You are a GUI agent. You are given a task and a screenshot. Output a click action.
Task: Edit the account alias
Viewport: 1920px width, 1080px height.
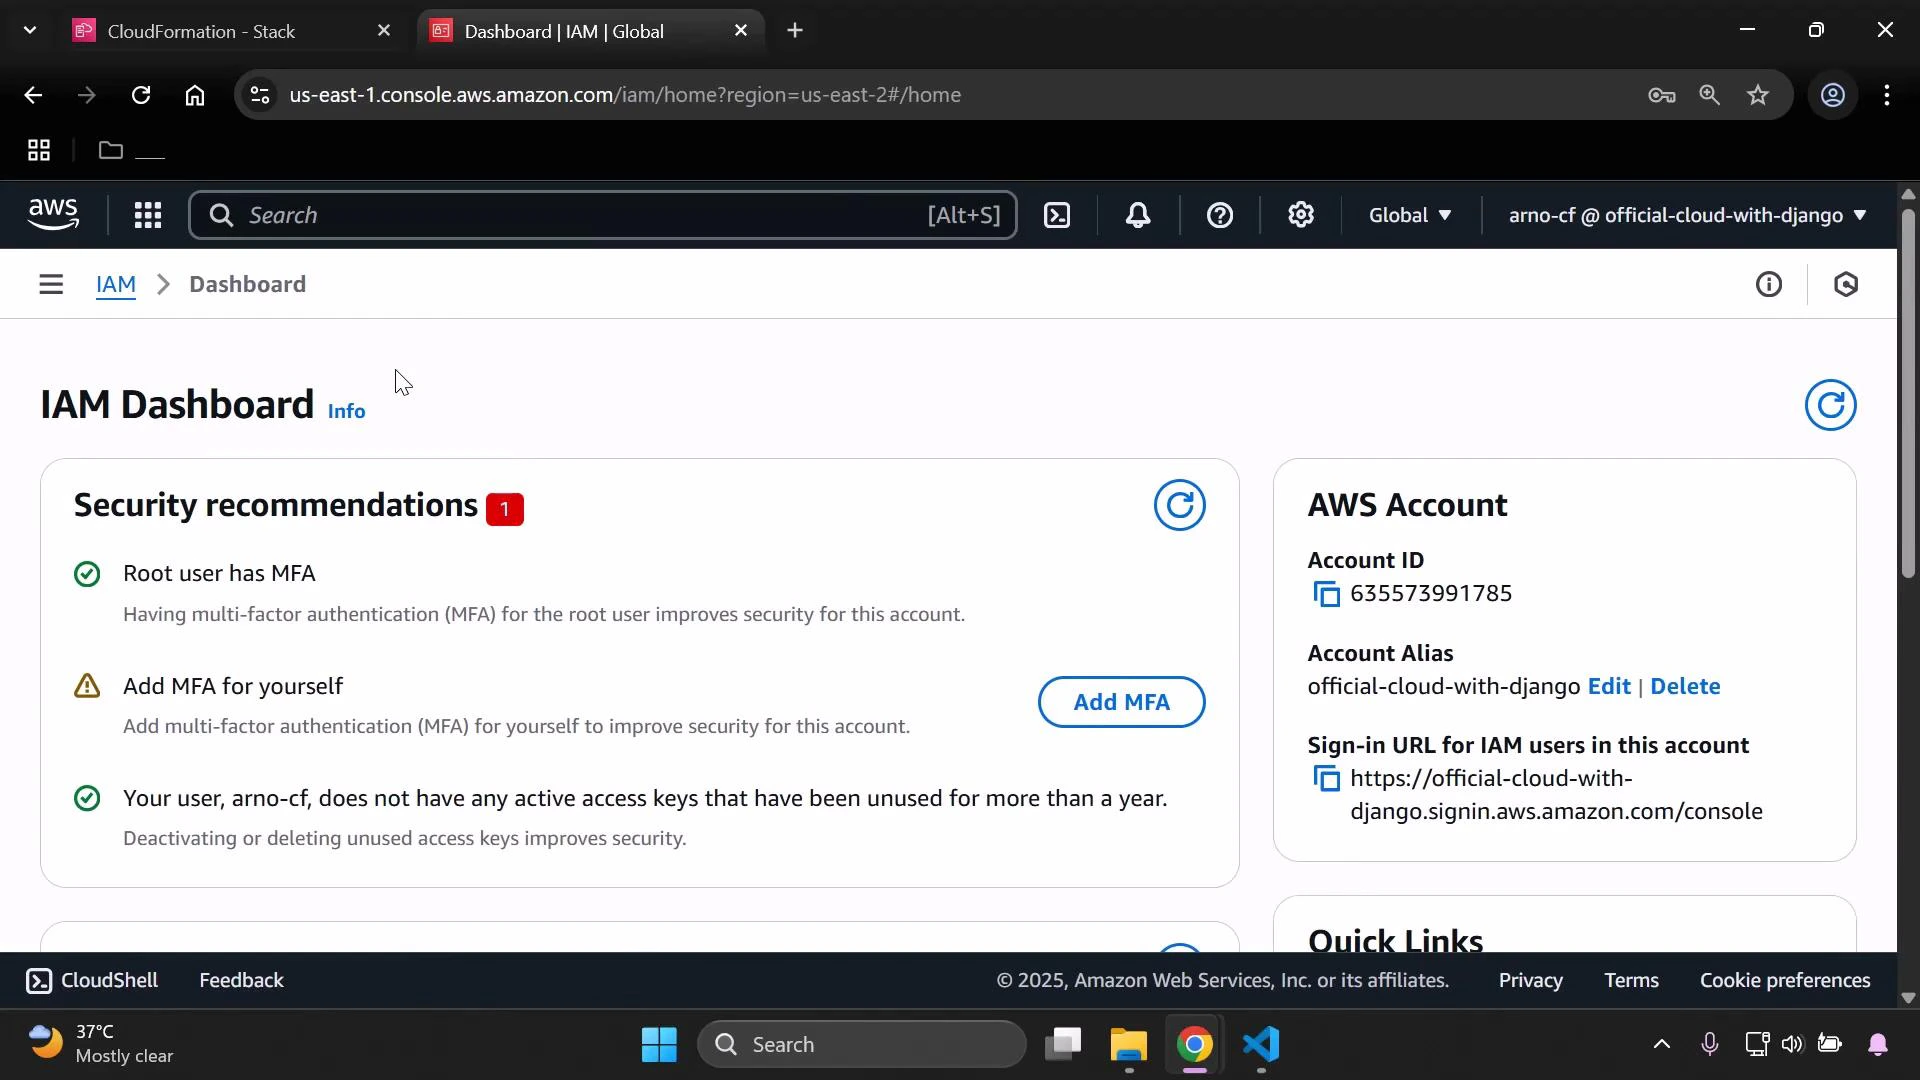[x=1610, y=687]
